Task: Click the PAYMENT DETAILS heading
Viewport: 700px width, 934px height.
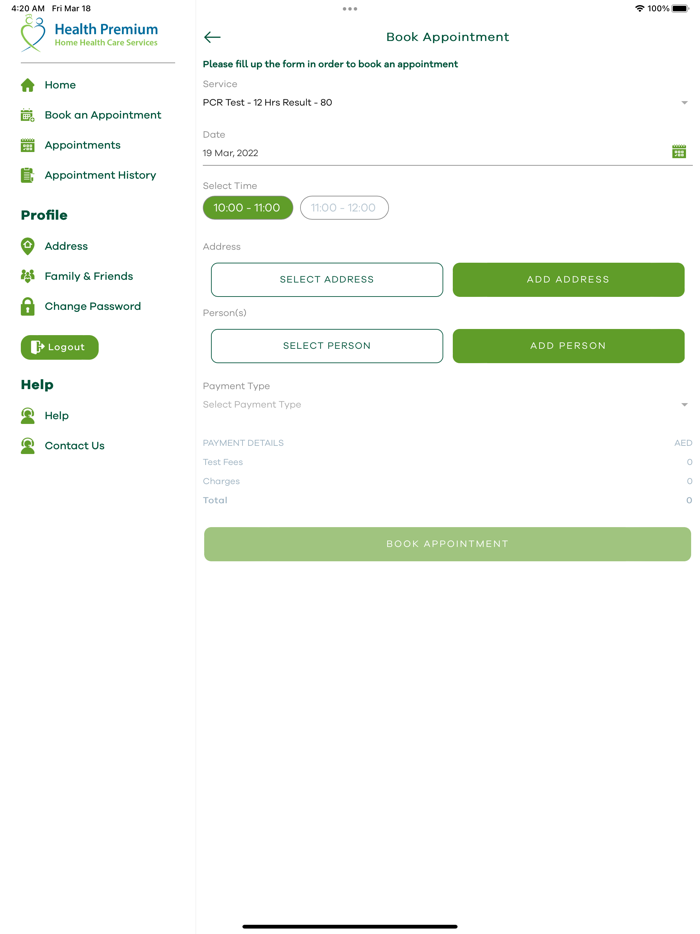Action: 243,443
